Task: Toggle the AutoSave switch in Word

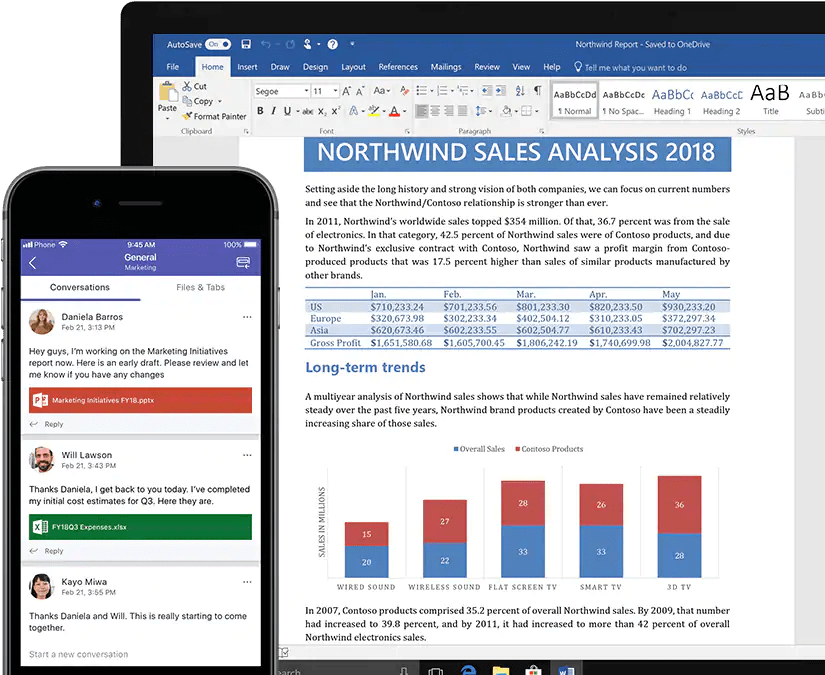Action: pyautogui.click(x=218, y=44)
